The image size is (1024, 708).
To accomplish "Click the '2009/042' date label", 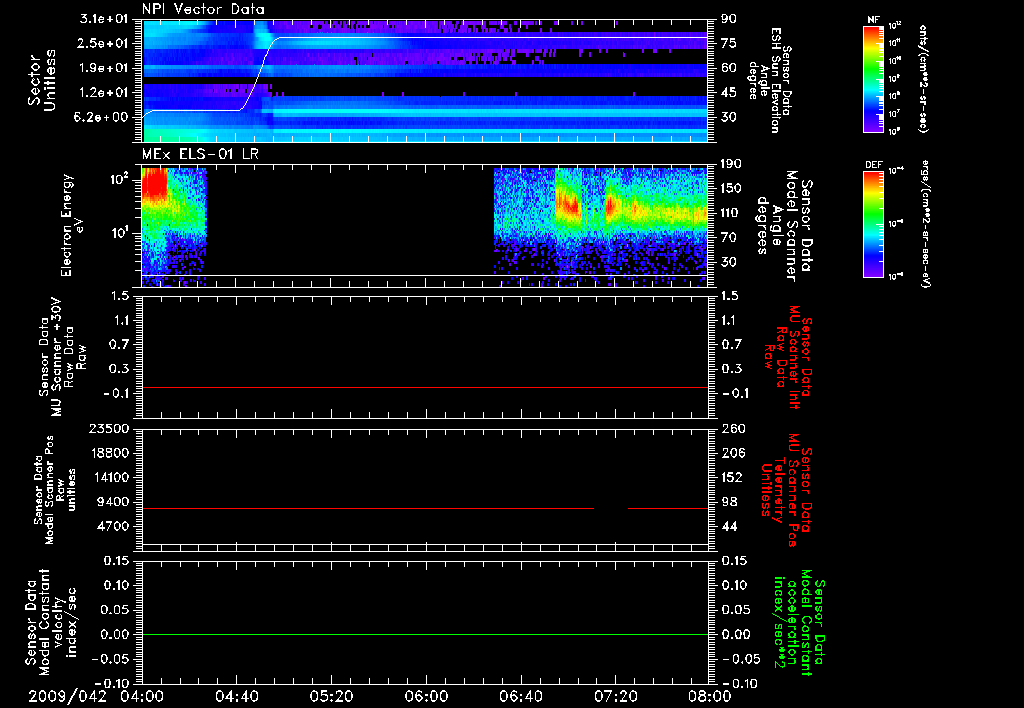I will point(67,696).
